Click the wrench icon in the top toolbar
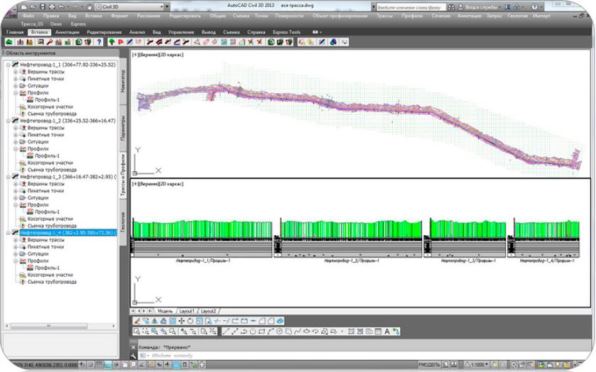Image resolution: width=596 pixels, height=372 pixels. tap(50, 42)
